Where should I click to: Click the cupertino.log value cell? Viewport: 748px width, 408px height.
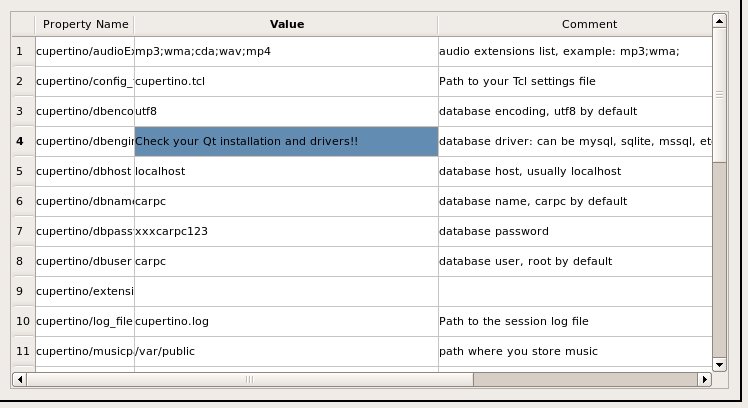tap(286, 321)
